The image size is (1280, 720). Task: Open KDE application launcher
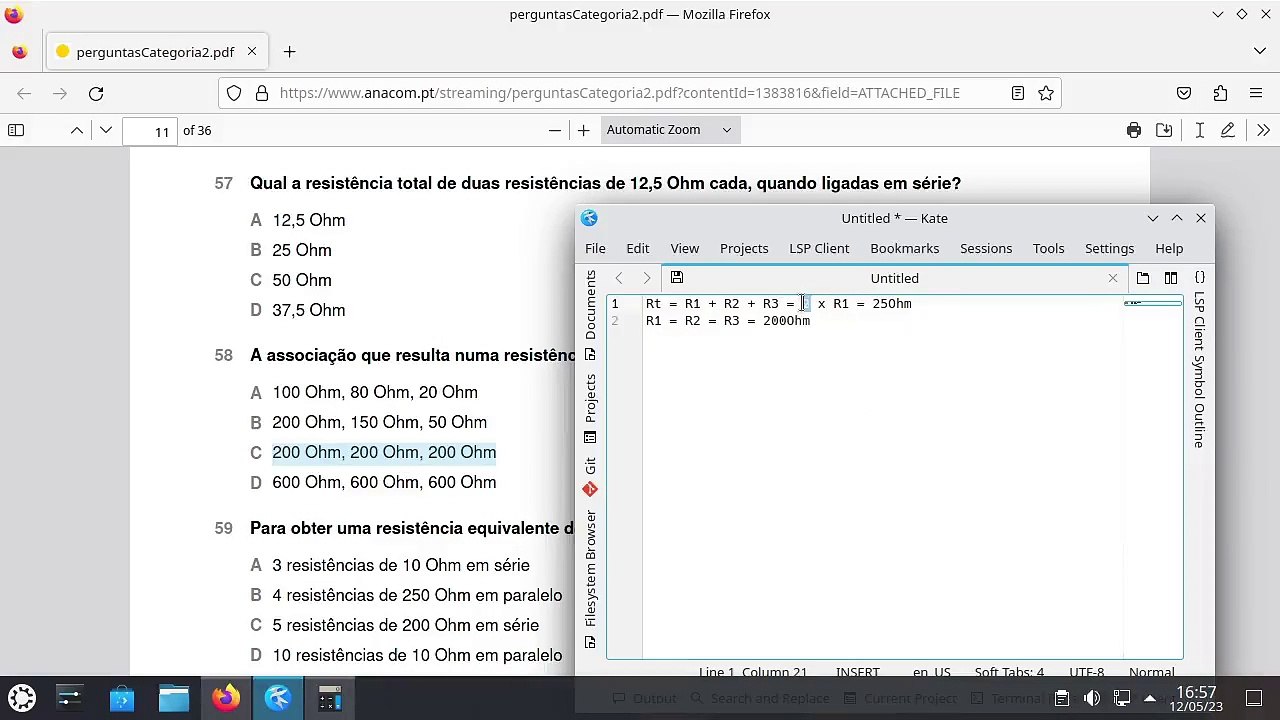pyautogui.click(x=22, y=698)
